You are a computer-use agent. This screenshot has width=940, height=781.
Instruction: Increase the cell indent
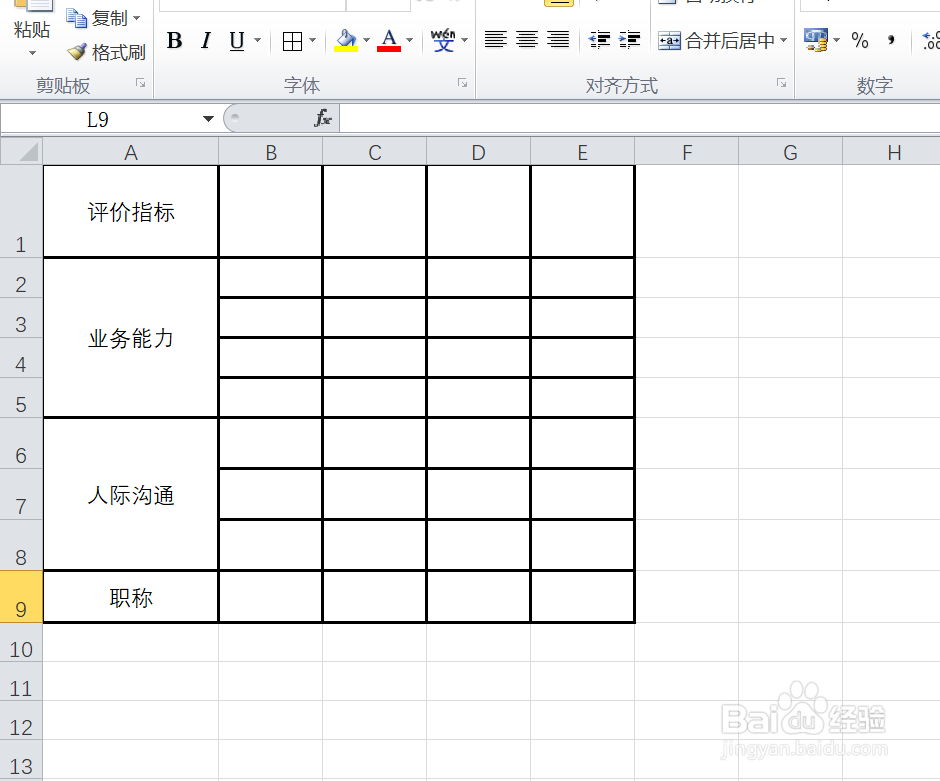click(x=629, y=40)
